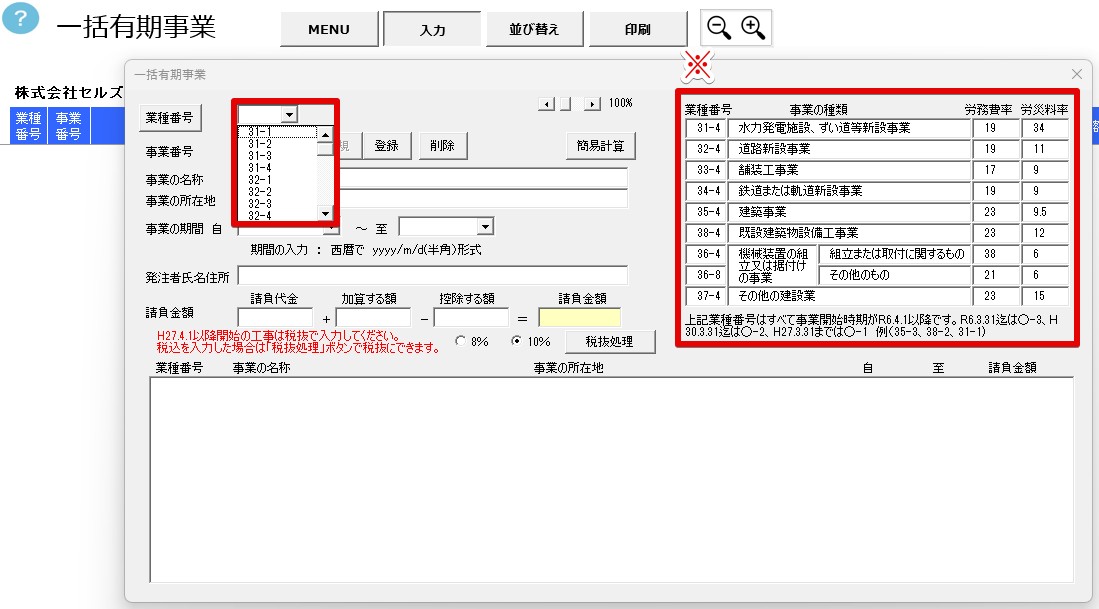Select 31-2 in the dropdown list
The width and height of the screenshot is (1099, 609).
tap(277, 144)
